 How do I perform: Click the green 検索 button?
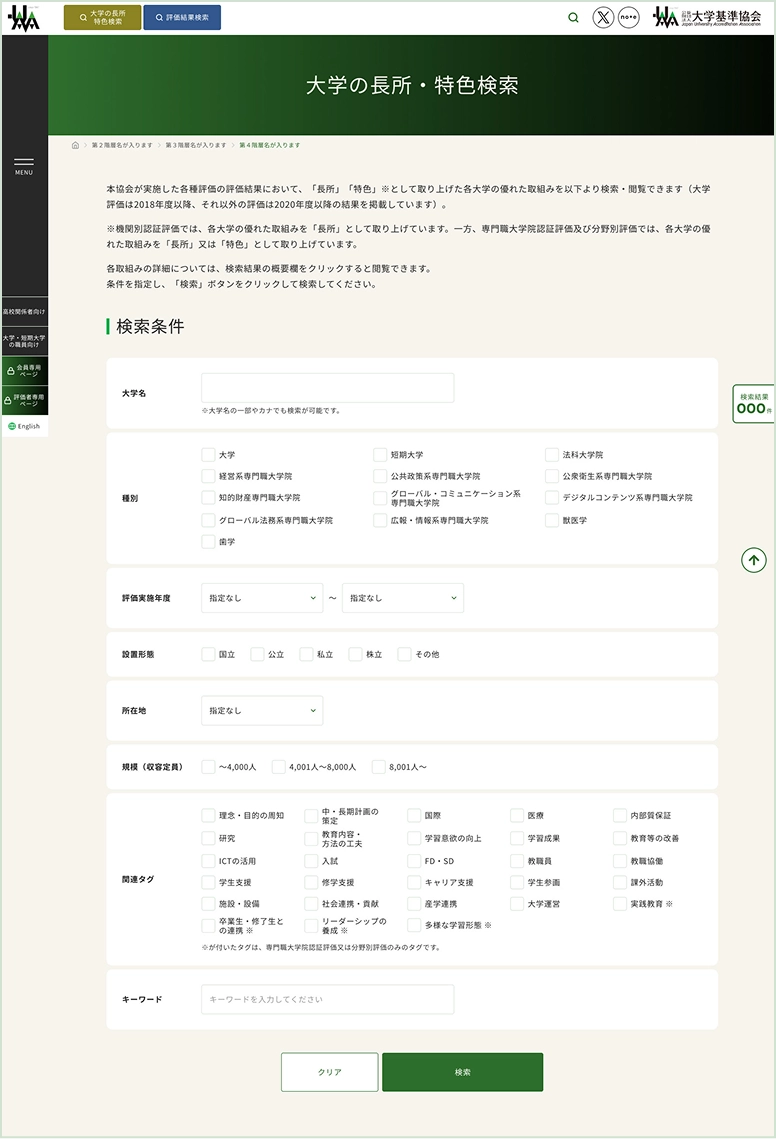[463, 1072]
